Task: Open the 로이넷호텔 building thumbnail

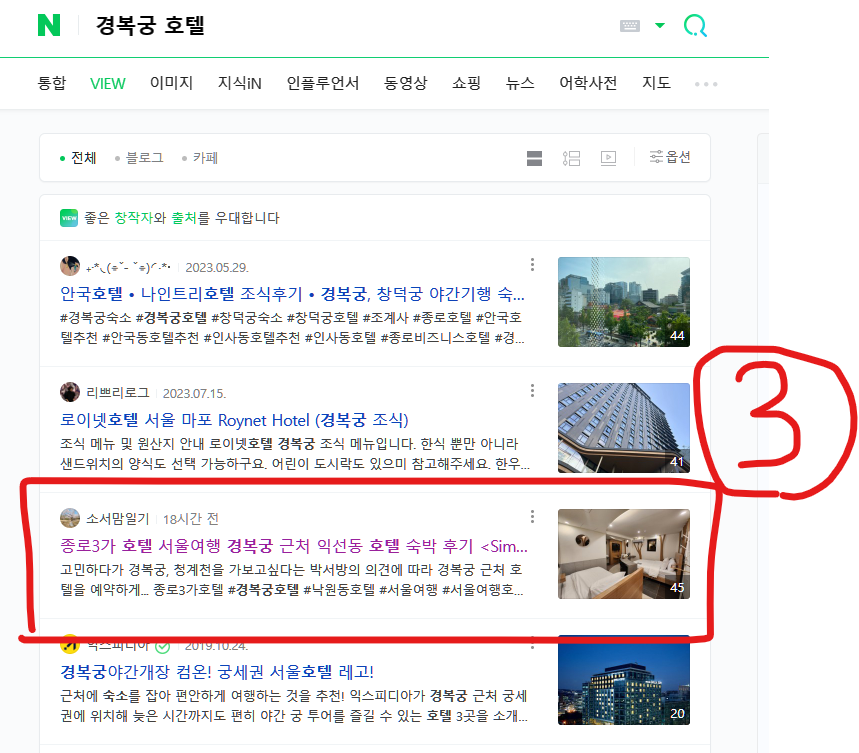Action: click(623, 428)
